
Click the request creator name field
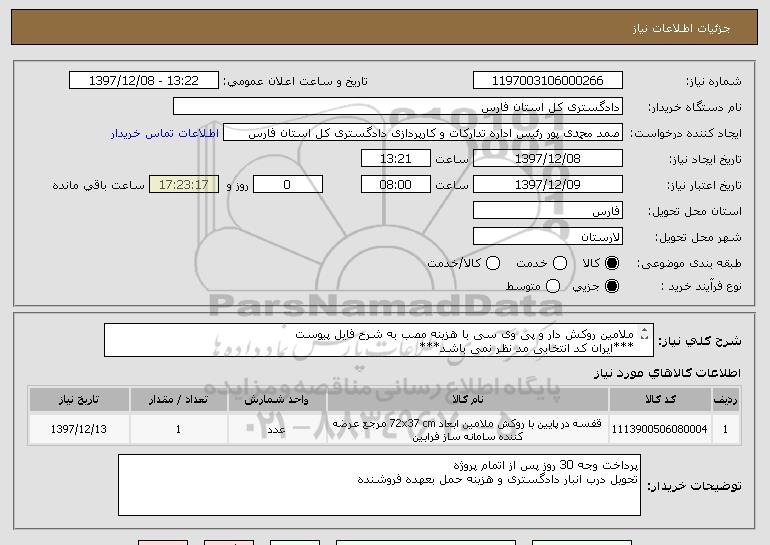tap(423, 133)
